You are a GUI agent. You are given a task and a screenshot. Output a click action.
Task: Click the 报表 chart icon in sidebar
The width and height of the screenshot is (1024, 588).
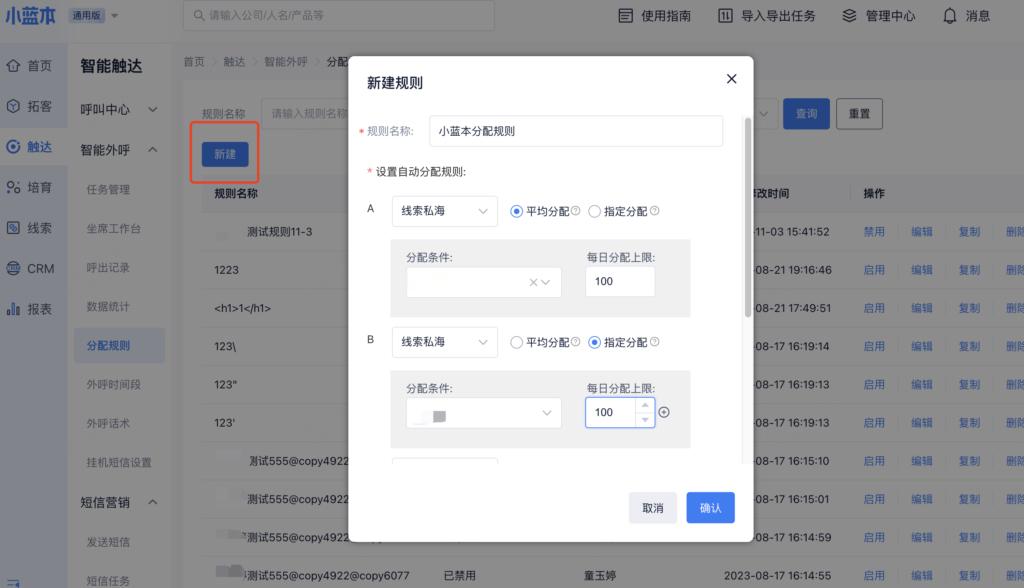pyautogui.click(x=13, y=309)
